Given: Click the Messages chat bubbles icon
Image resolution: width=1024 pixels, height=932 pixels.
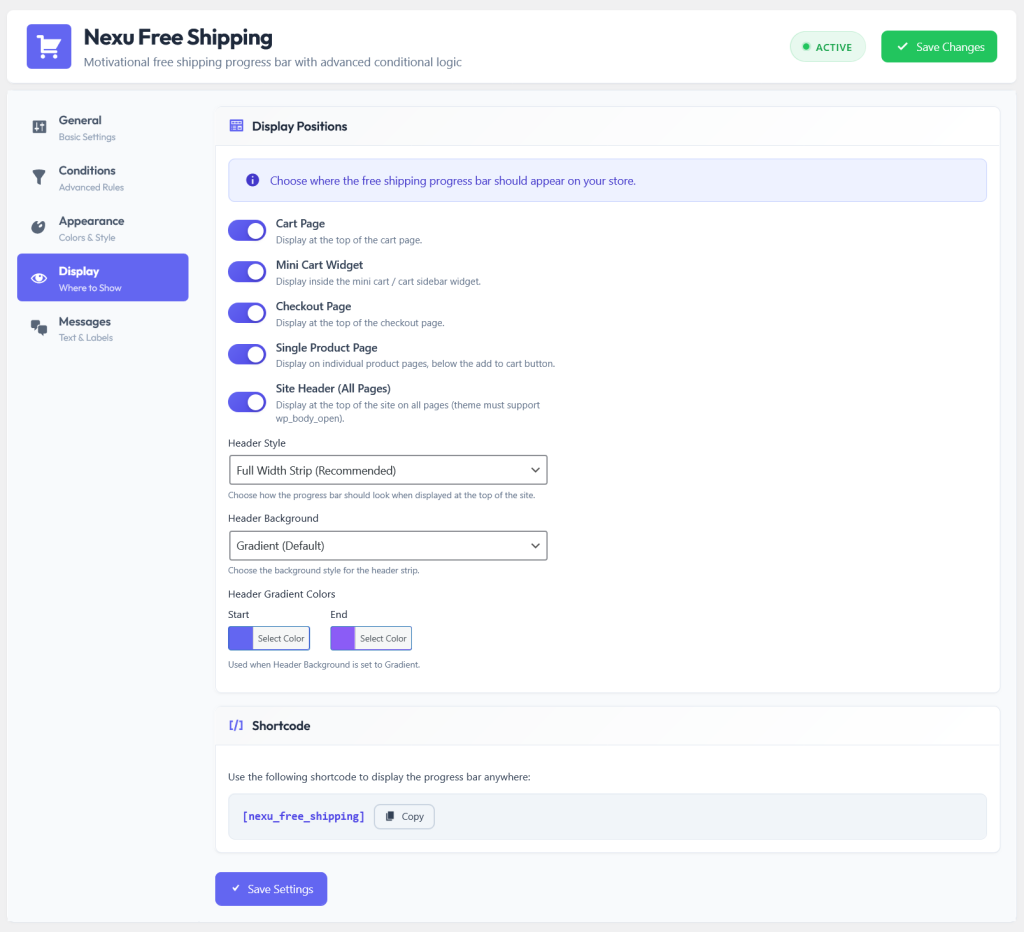Looking at the screenshot, I should 39,328.
